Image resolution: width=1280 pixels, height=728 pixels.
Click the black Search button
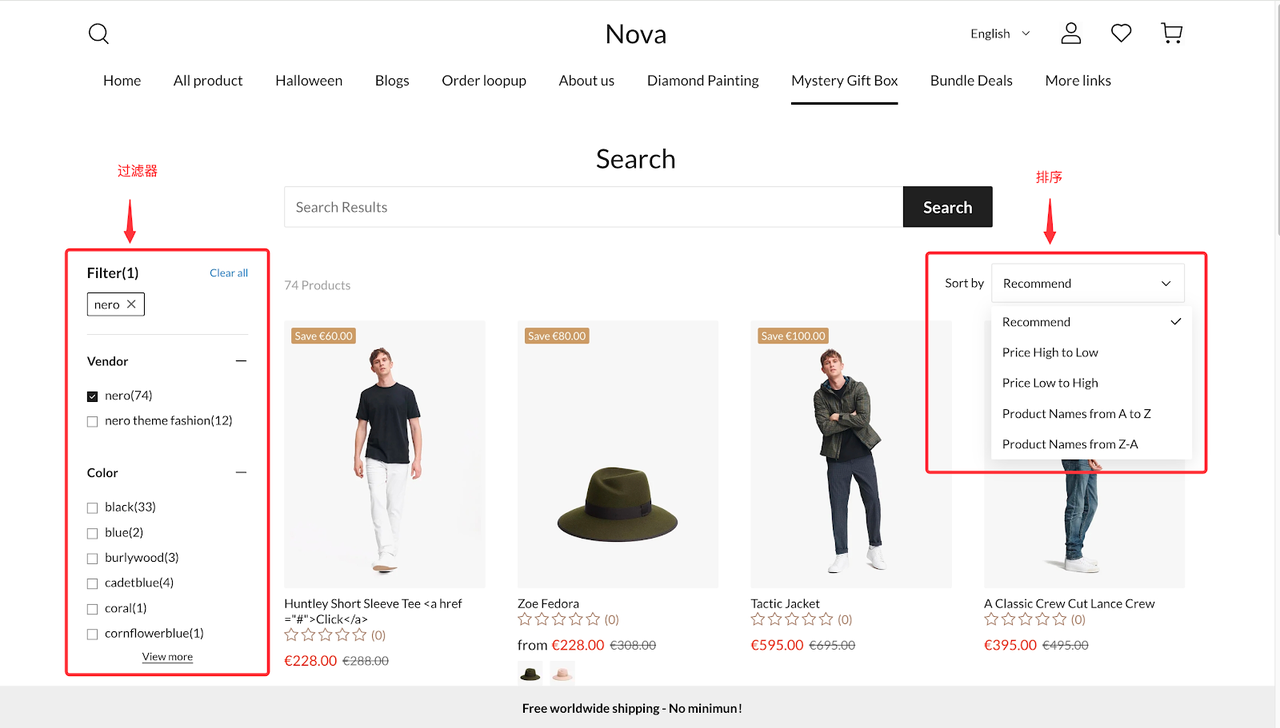(947, 207)
